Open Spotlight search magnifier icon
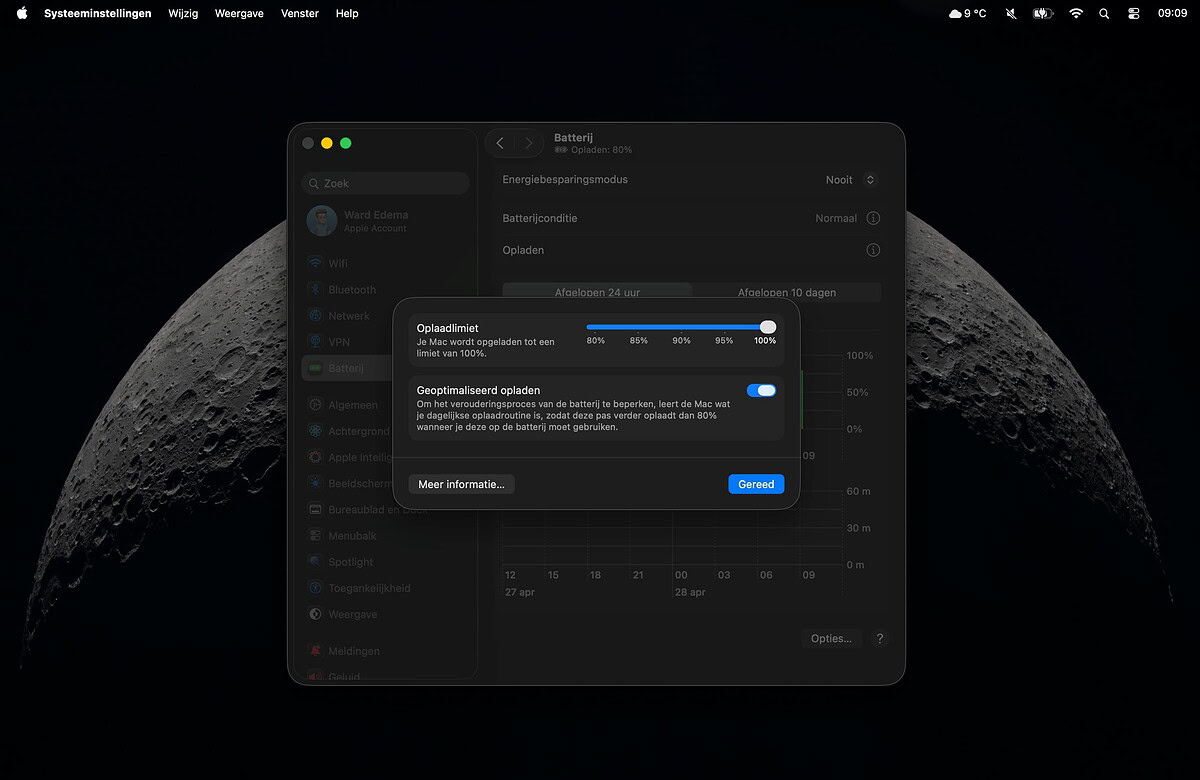 1104,13
